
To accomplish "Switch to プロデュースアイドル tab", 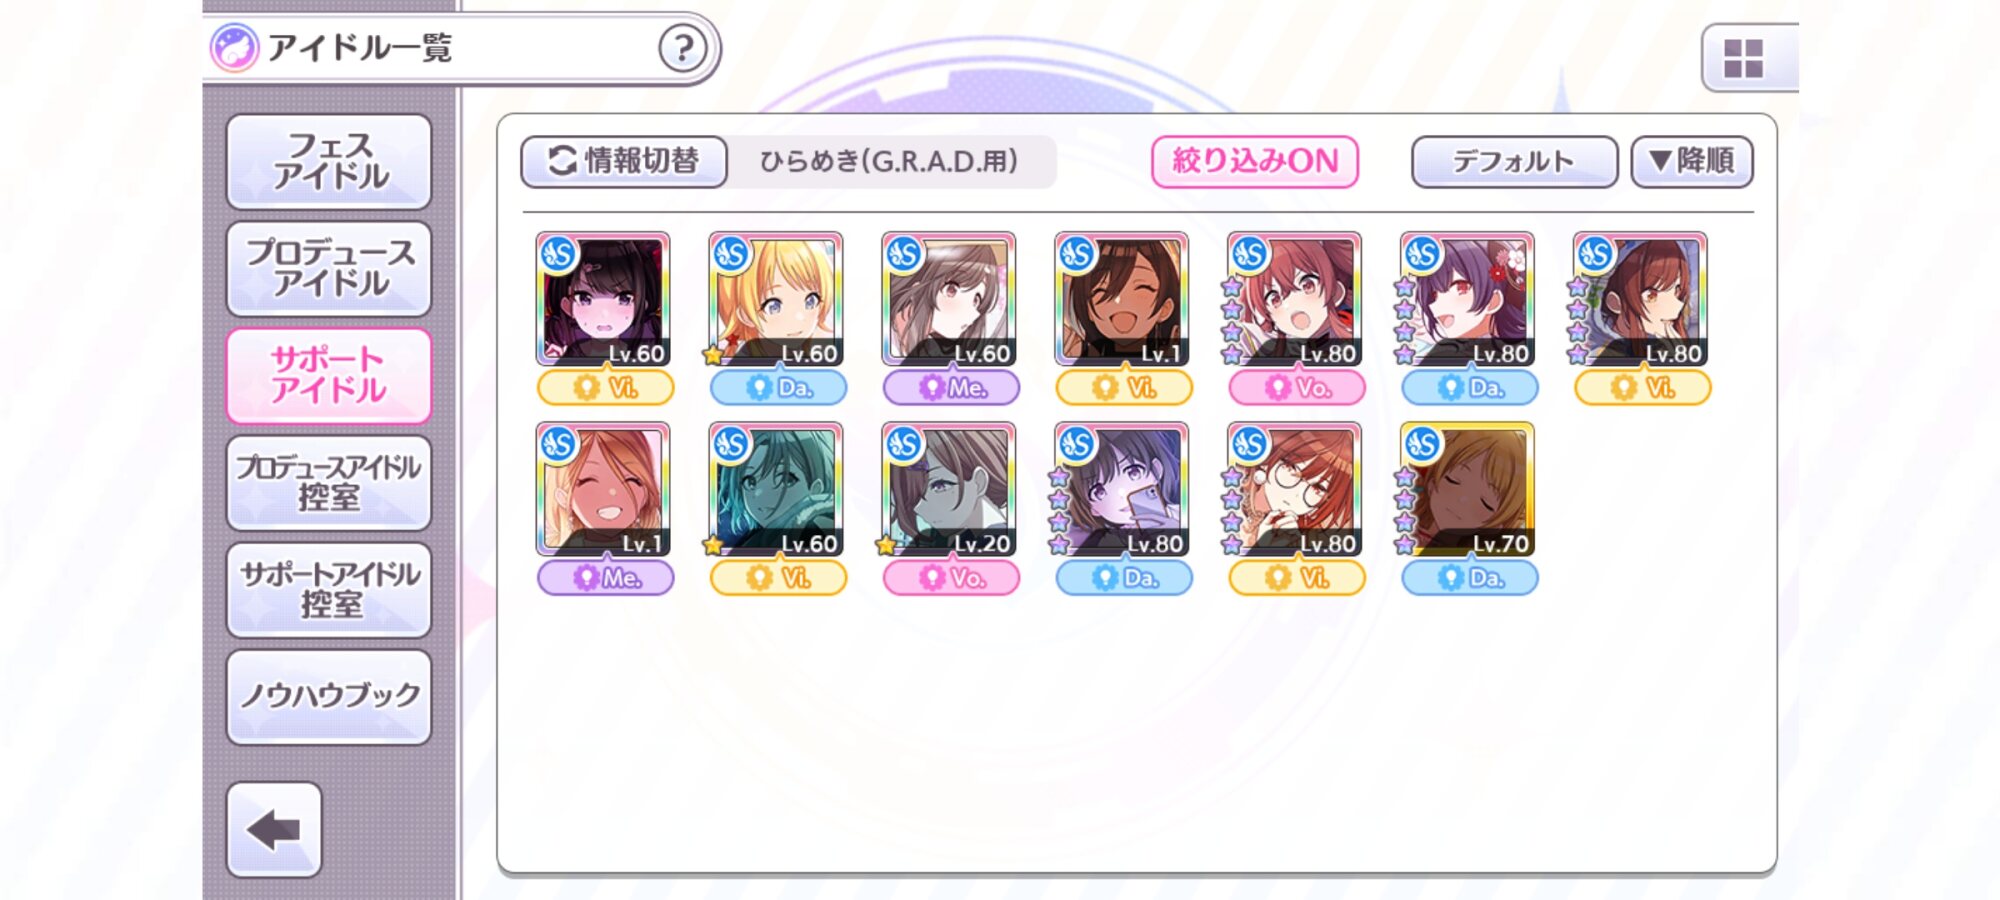I will tap(329, 268).
